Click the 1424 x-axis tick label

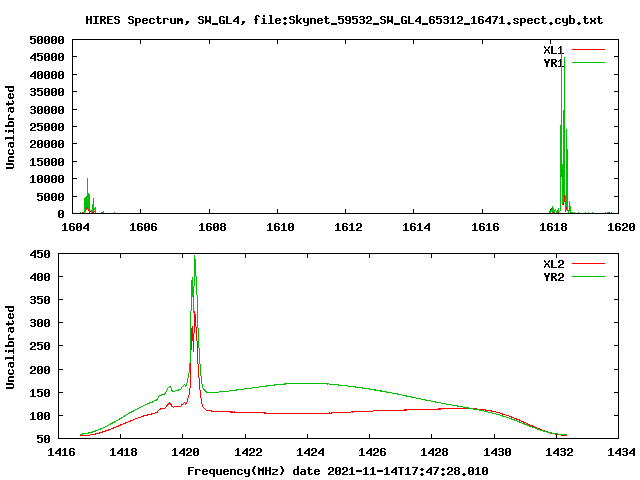(310, 452)
